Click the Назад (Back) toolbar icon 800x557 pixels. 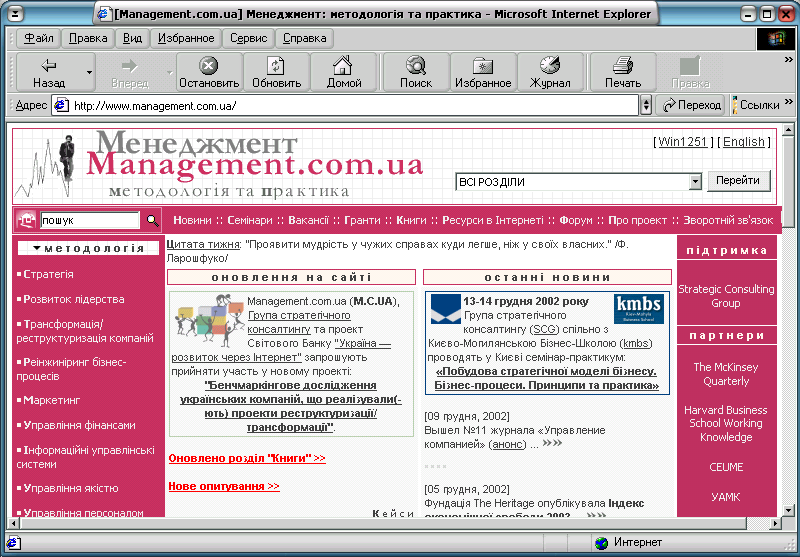click(48, 66)
